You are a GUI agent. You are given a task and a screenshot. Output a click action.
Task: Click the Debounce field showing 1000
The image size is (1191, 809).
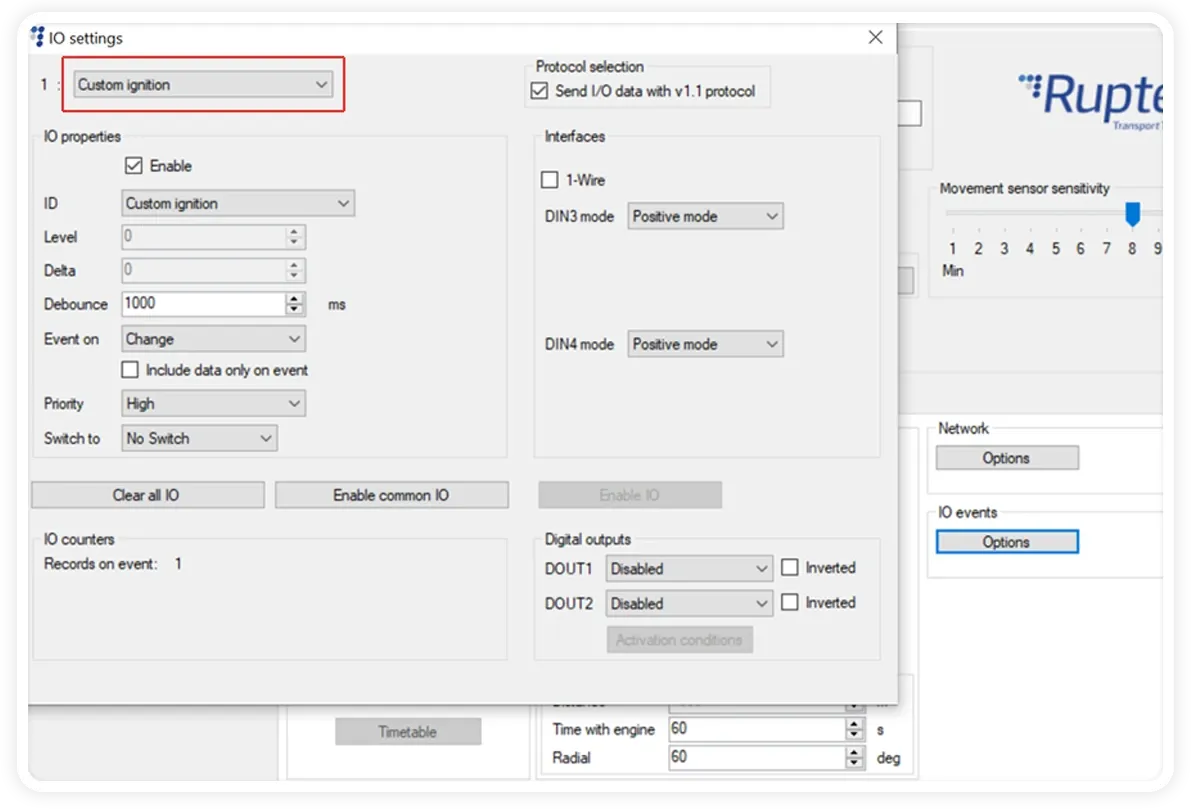coord(204,303)
